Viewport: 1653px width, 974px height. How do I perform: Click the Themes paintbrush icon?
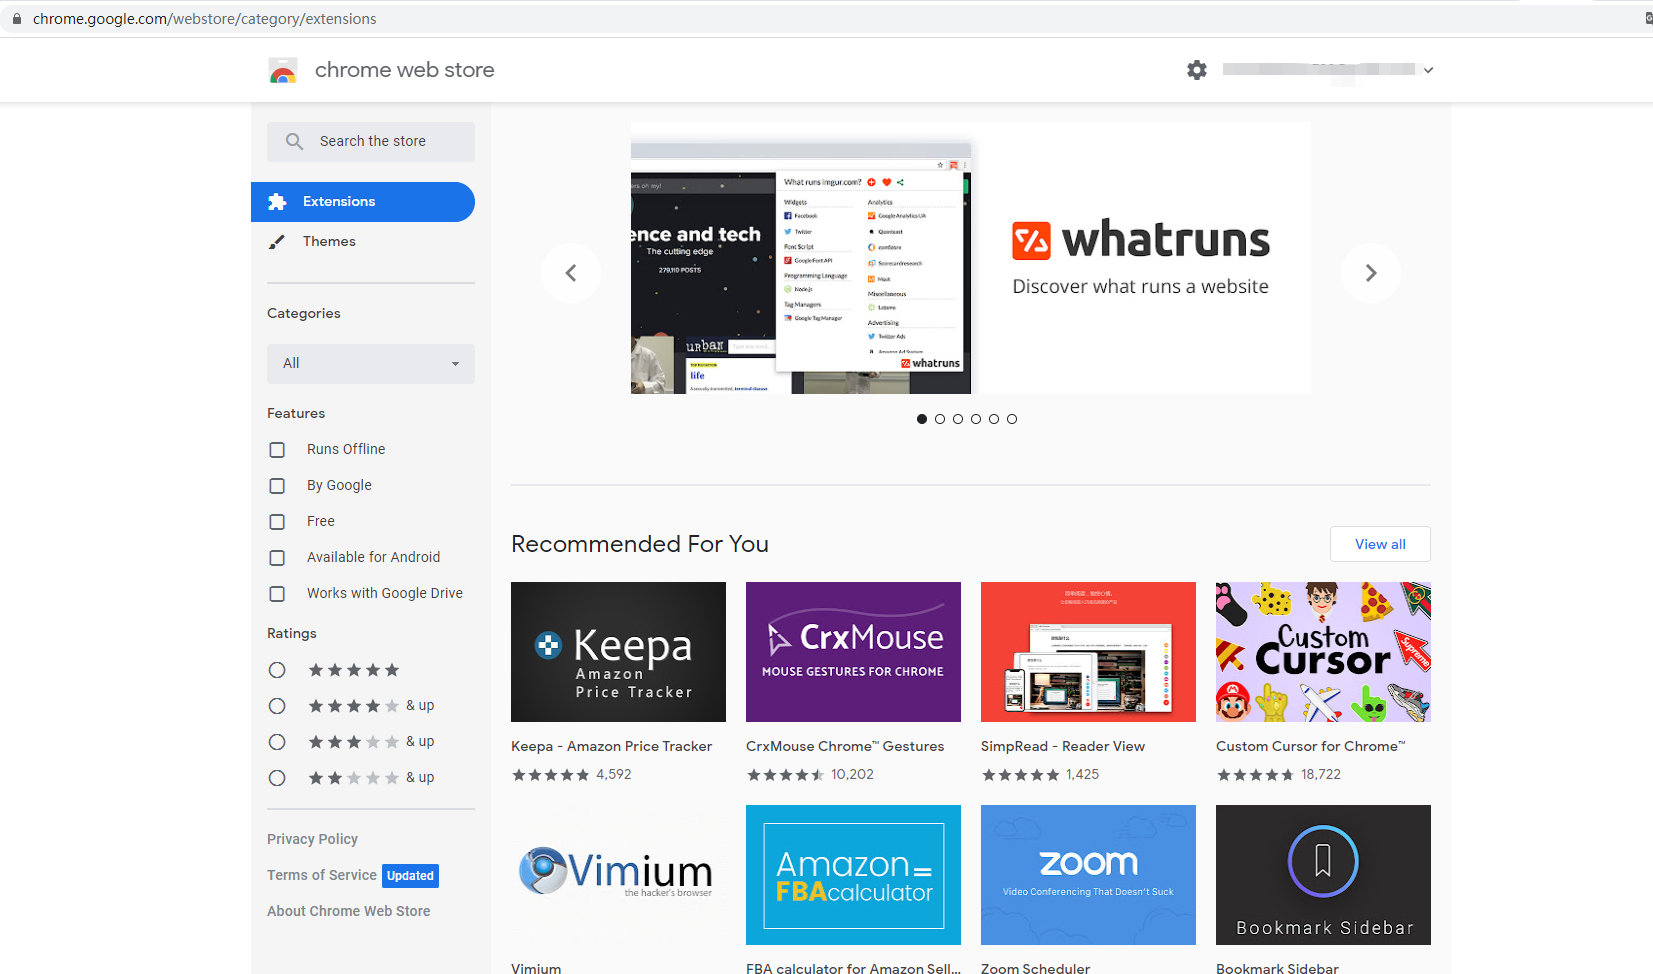(277, 242)
